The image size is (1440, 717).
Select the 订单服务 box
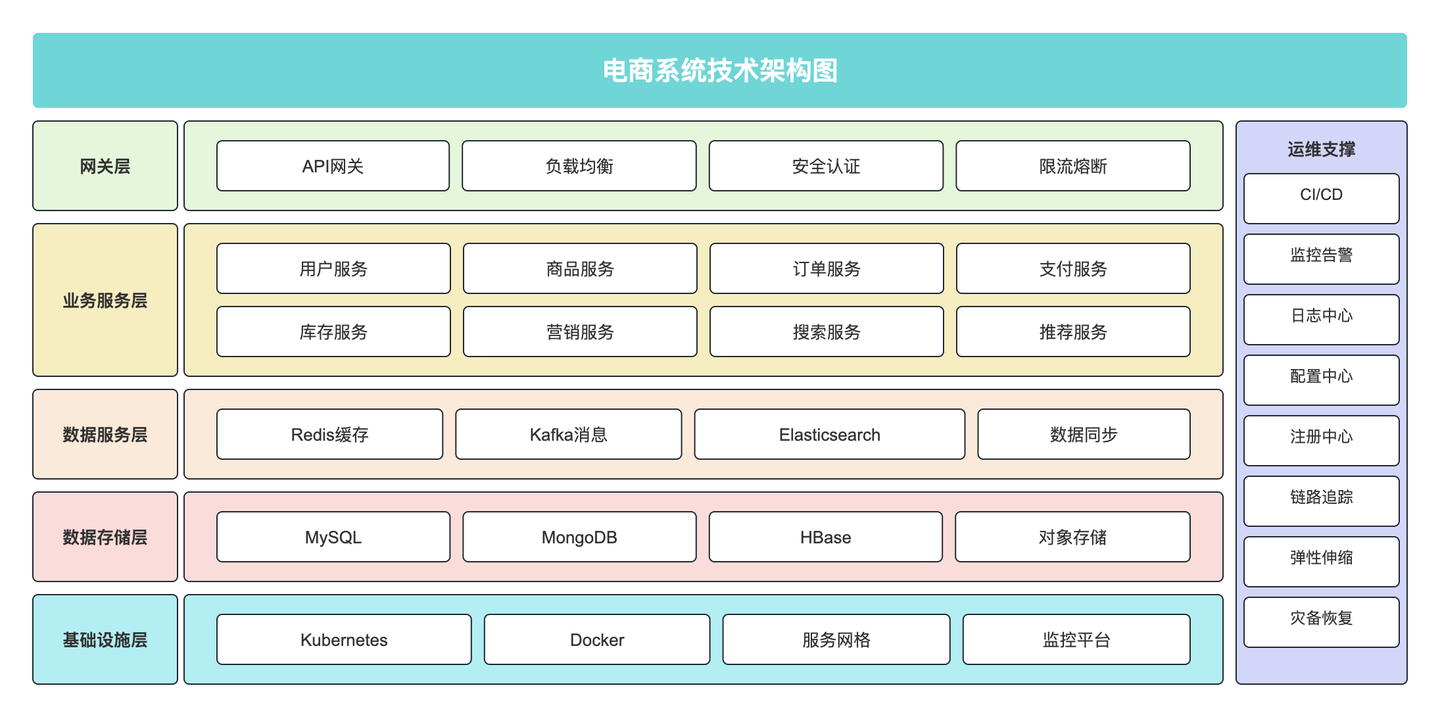[827, 269]
